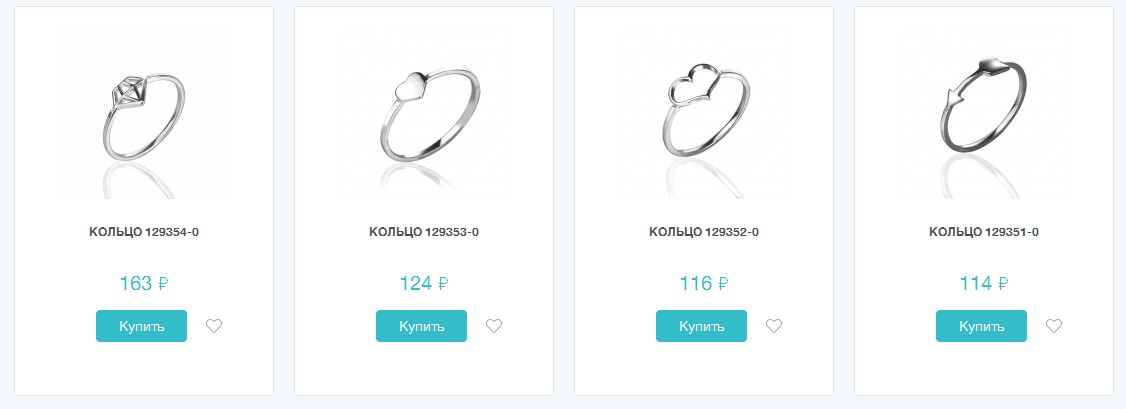
Task: Click the КОЛЬЦО 129352-0 product name
Action: [704, 232]
